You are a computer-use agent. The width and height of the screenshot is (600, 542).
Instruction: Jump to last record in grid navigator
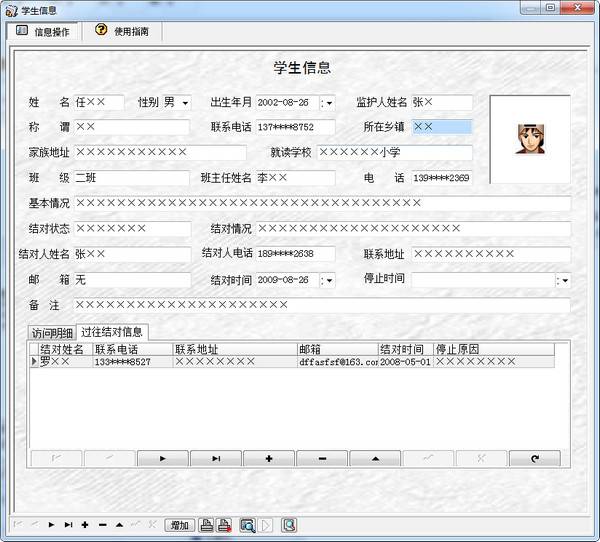point(215,458)
